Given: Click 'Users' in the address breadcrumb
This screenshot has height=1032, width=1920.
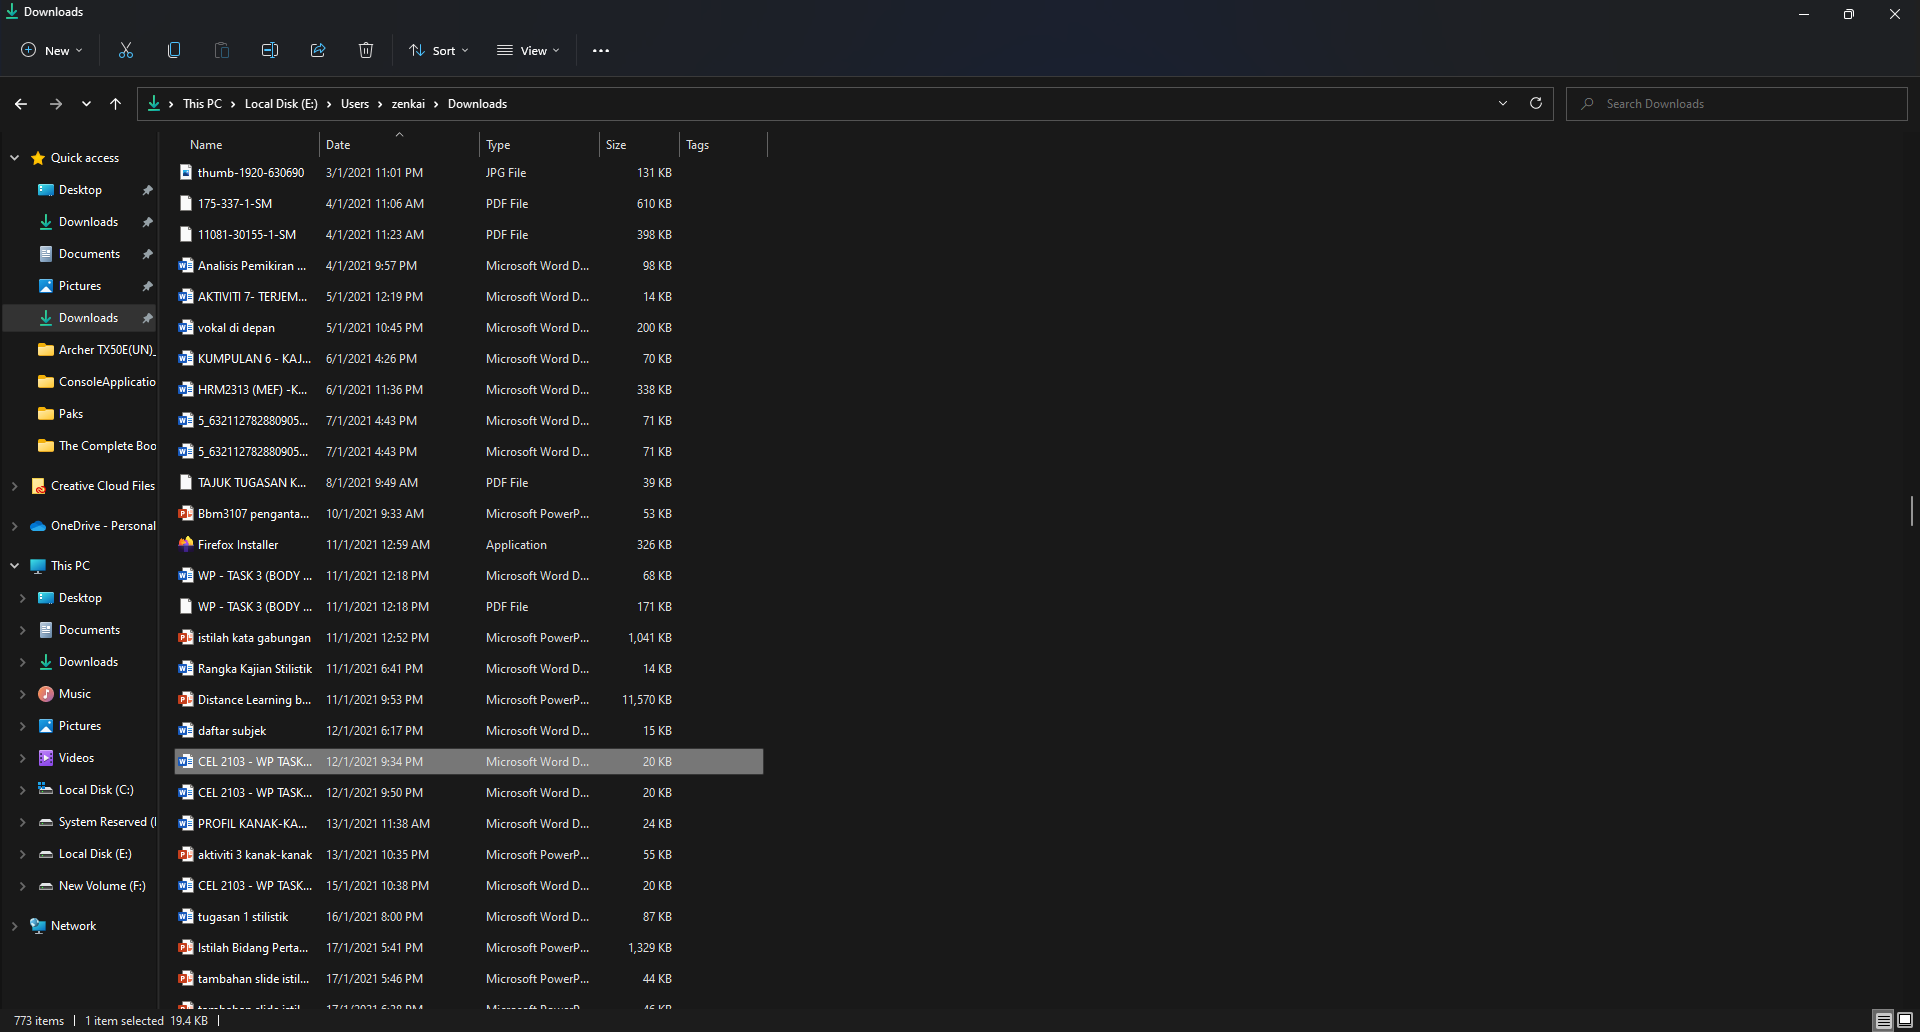Looking at the screenshot, I should click(x=355, y=104).
